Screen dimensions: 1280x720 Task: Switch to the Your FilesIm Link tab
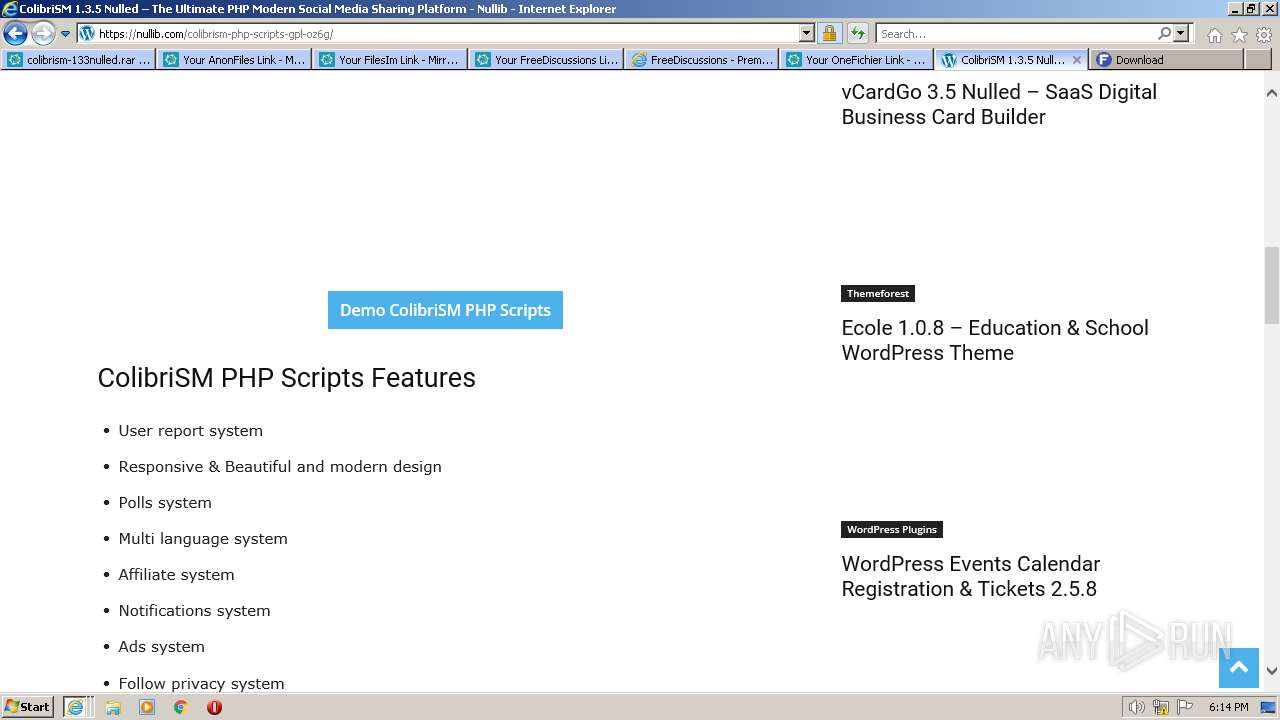tap(390, 60)
